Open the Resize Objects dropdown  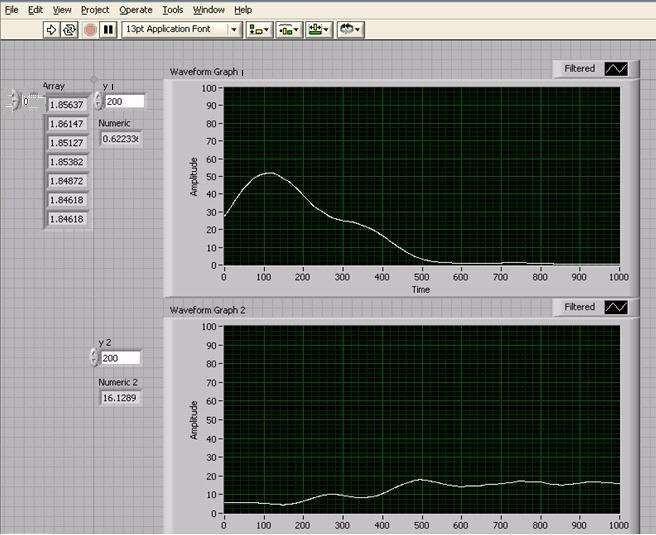click(319, 30)
